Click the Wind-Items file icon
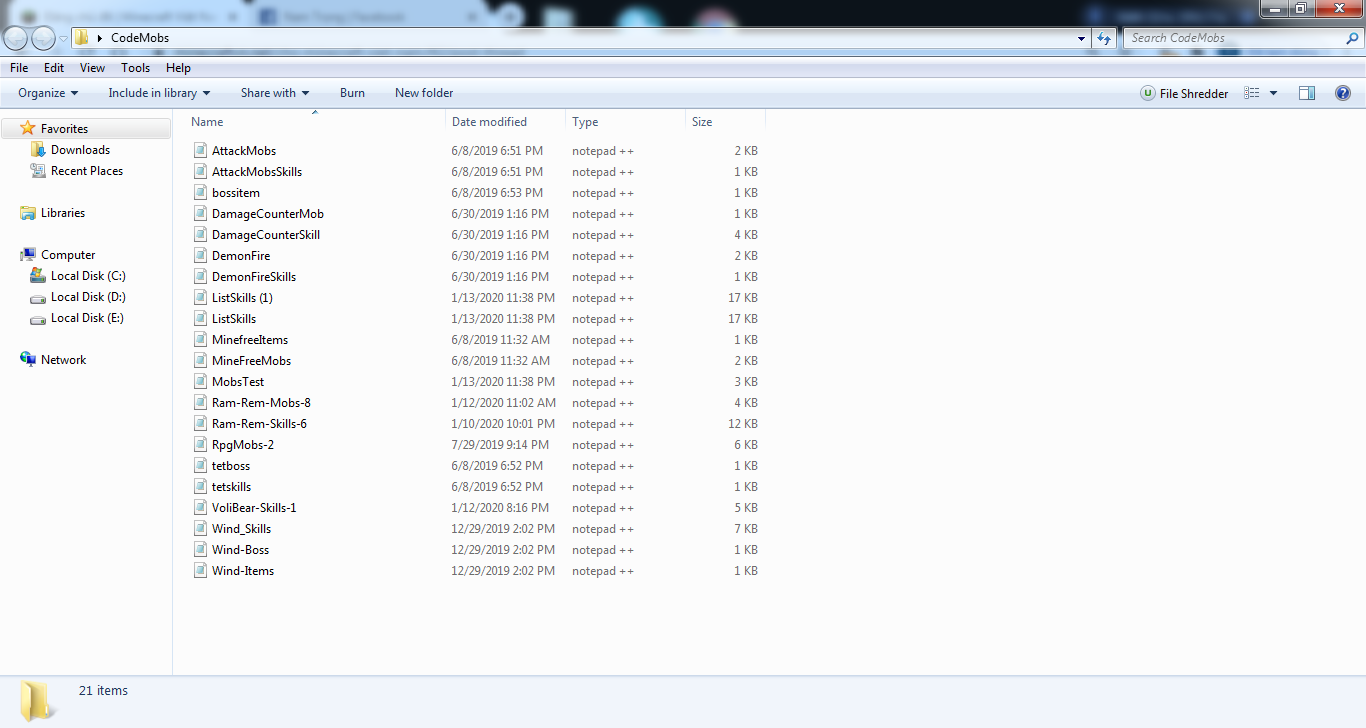Image resolution: width=1366 pixels, height=728 pixels. [200, 571]
